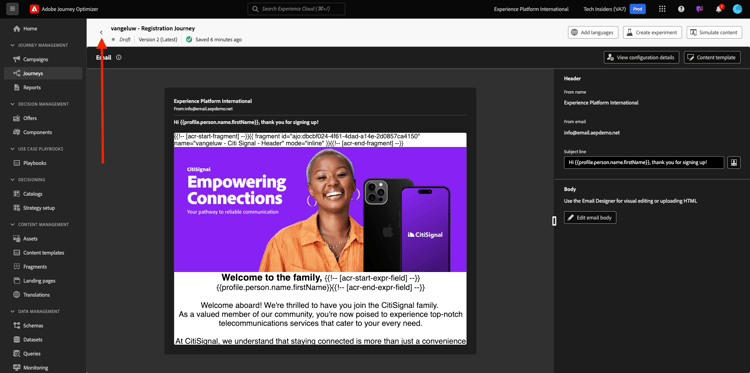The image size is (750, 373).
Task: Click View configuration details button
Action: pyautogui.click(x=641, y=57)
